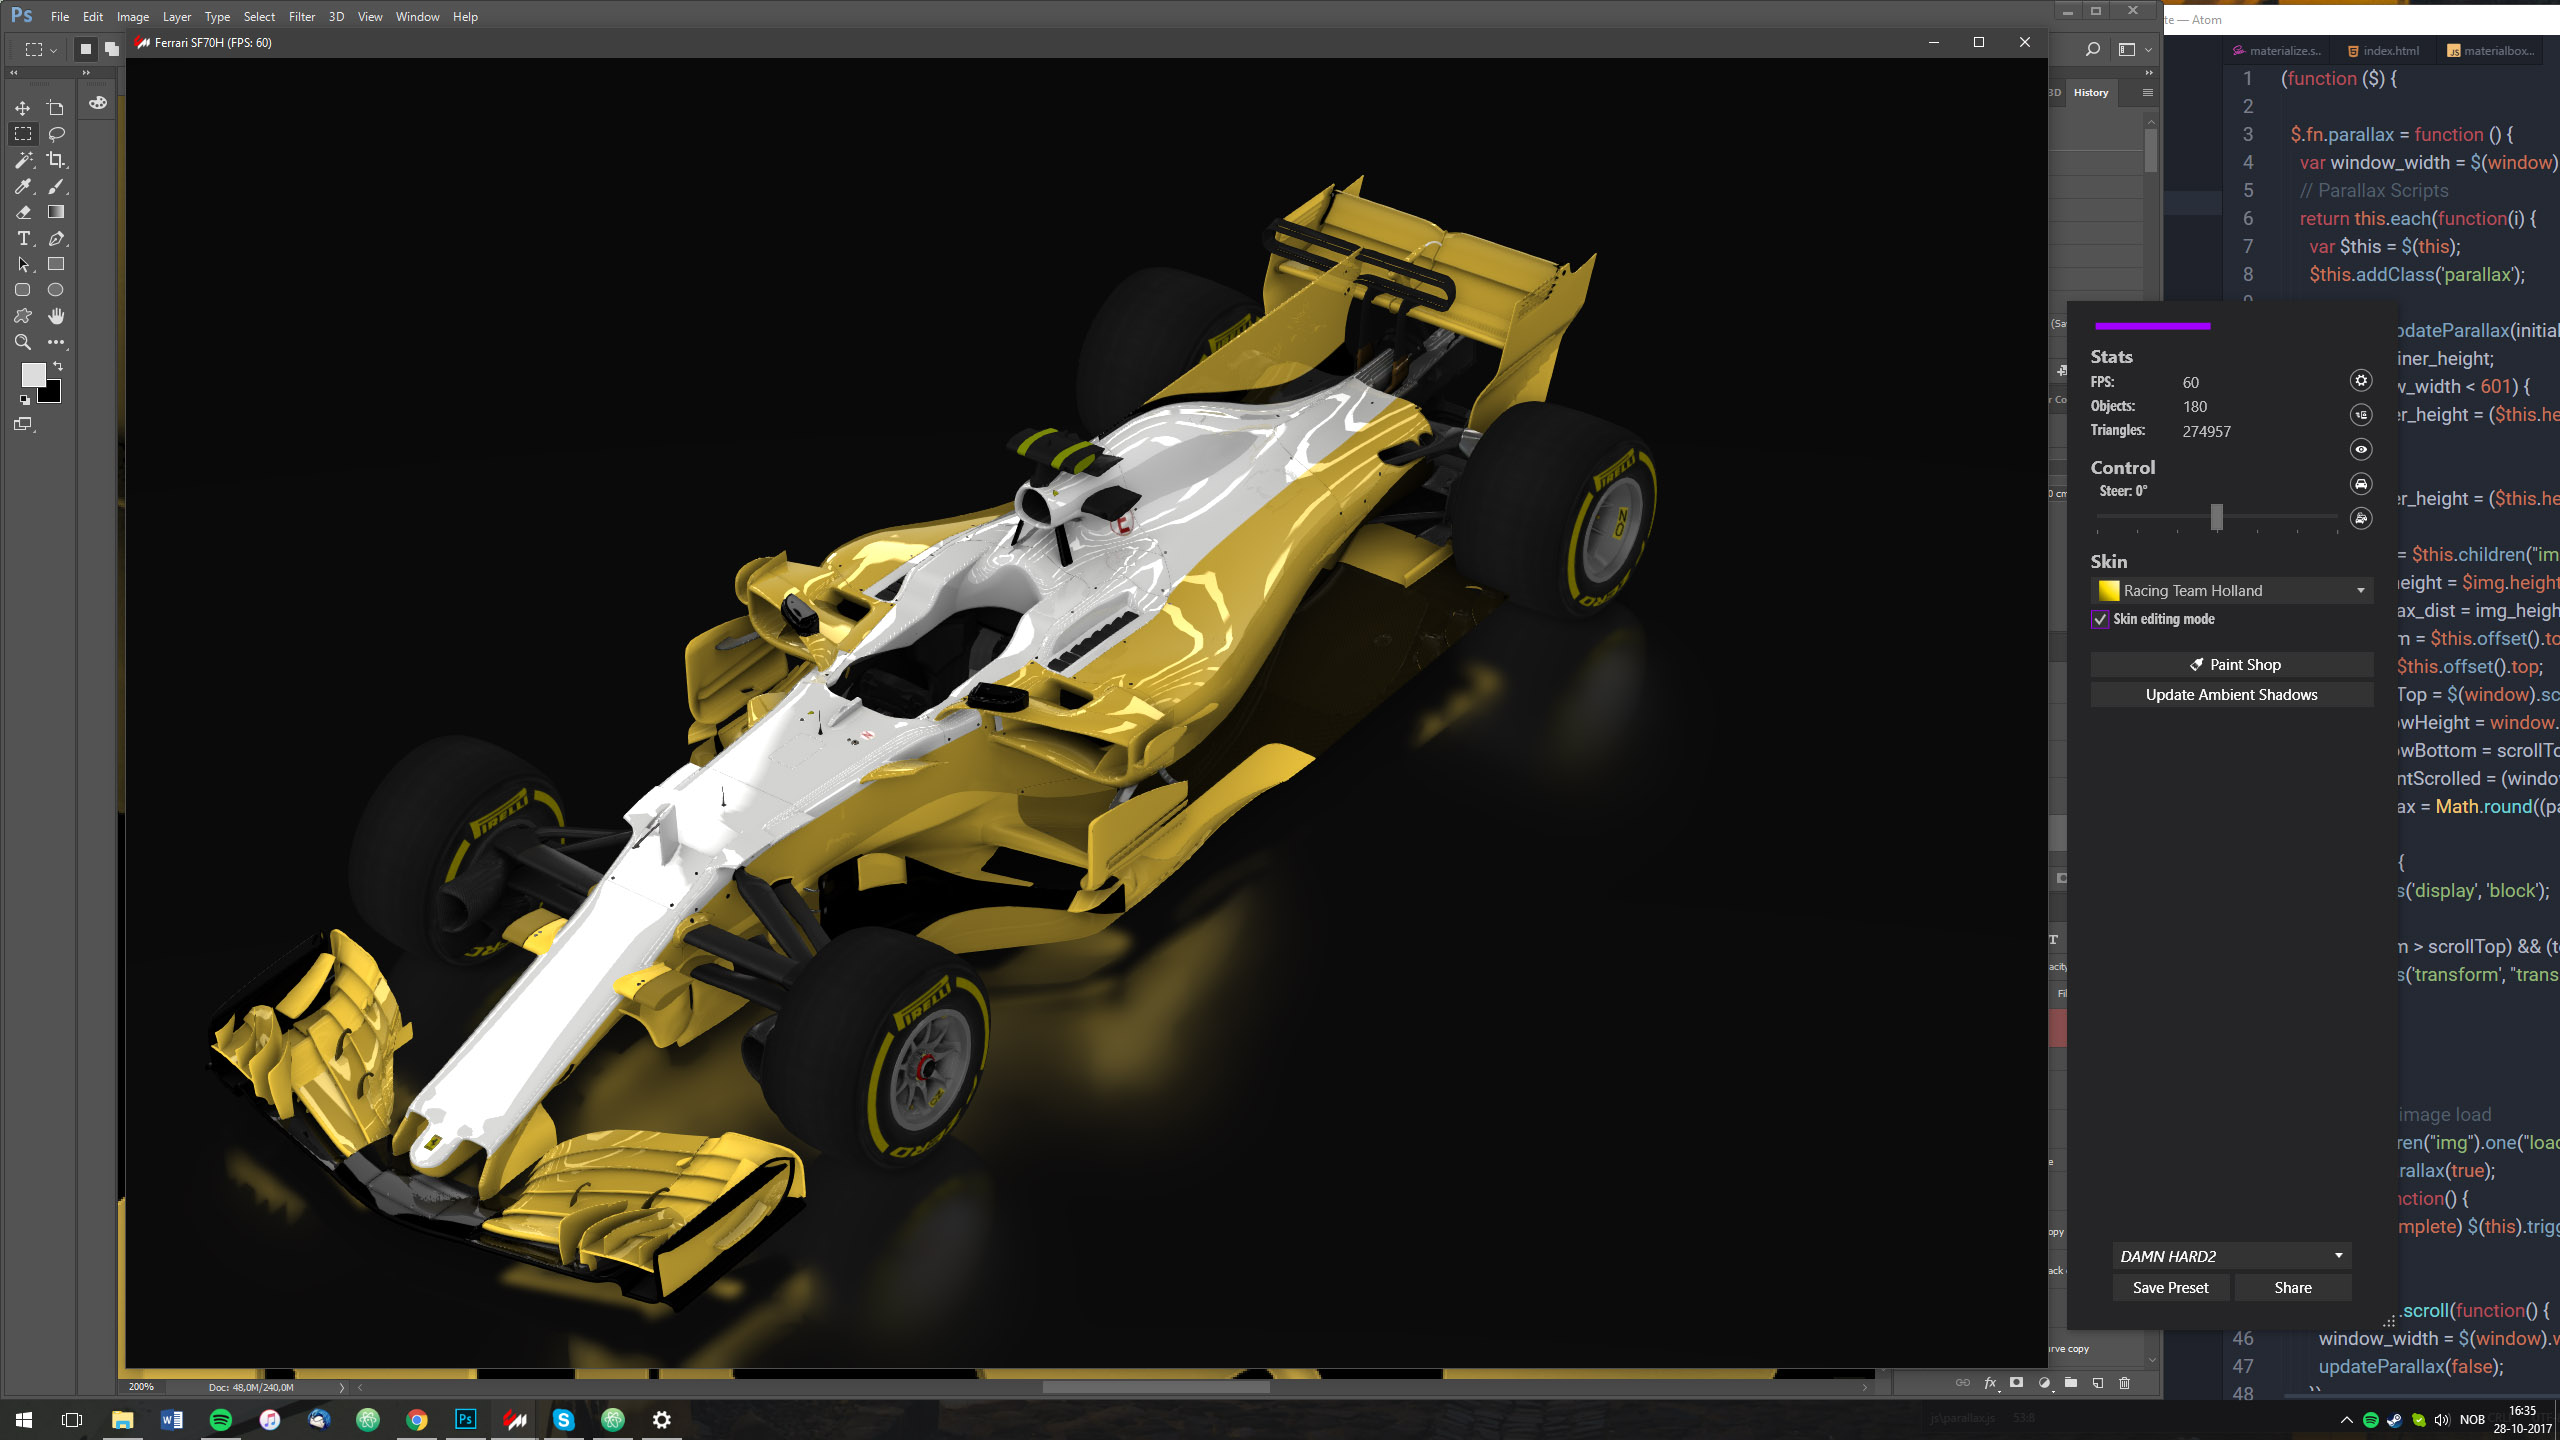
Task: Create new group folder icon
Action: (x=2071, y=1383)
